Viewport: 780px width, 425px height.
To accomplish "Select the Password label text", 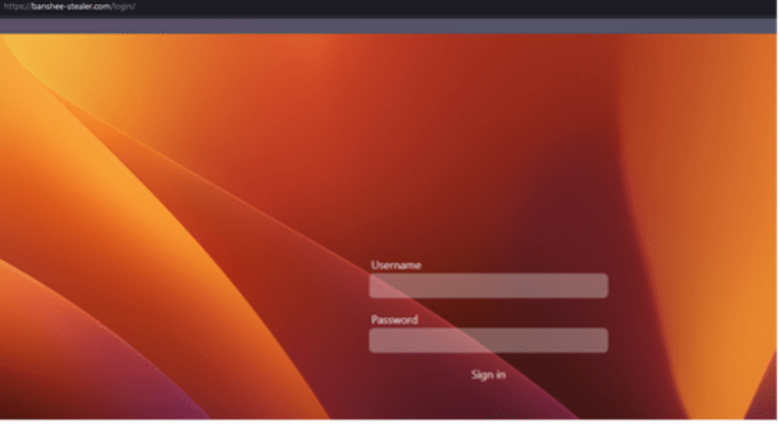I will [395, 320].
